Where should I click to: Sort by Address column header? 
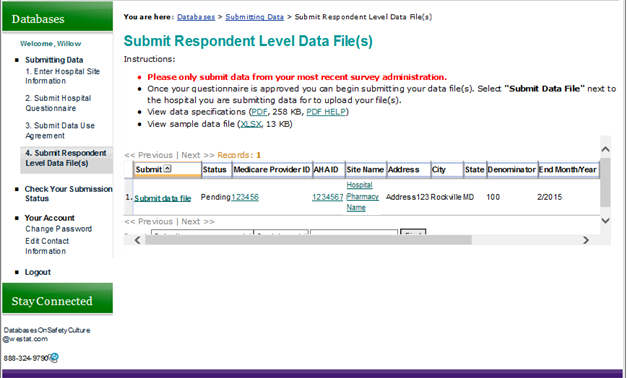point(409,169)
